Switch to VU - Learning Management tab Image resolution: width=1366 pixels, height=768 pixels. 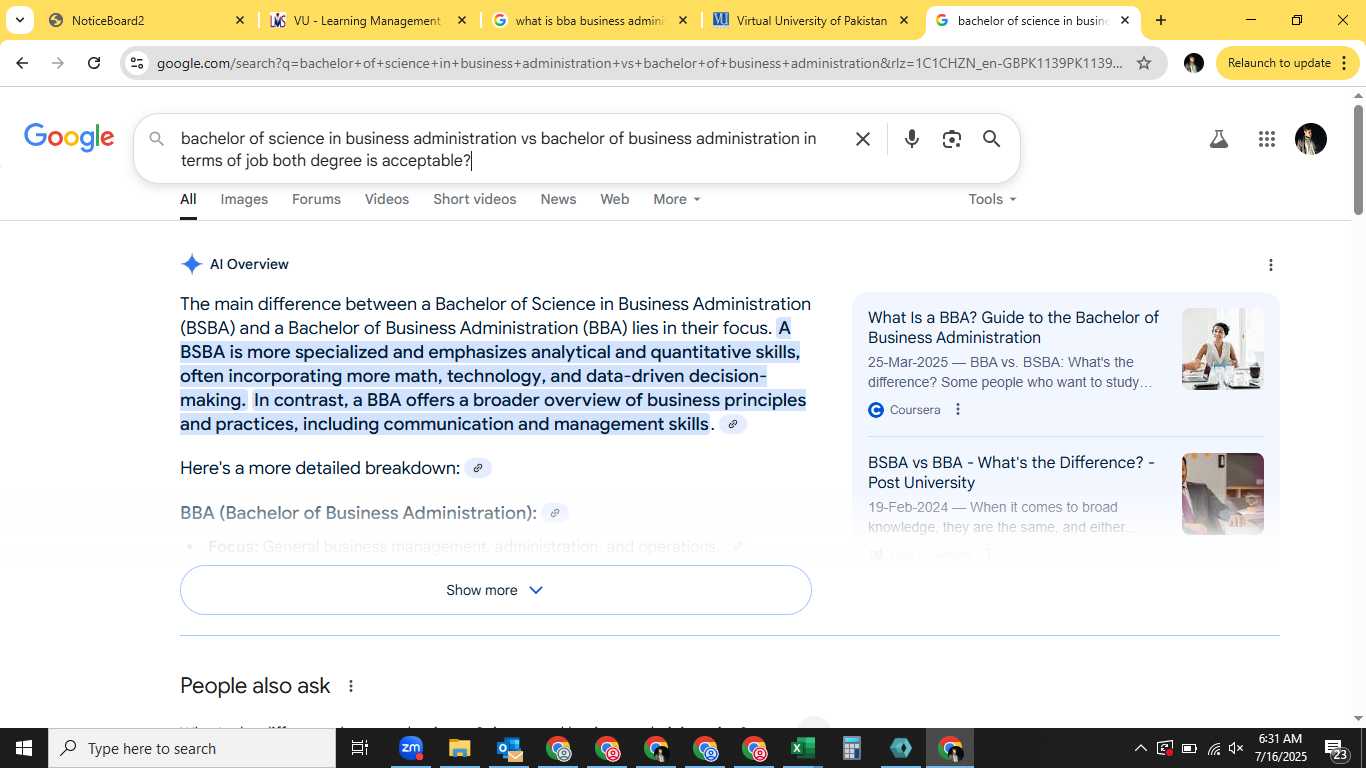[369, 20]
